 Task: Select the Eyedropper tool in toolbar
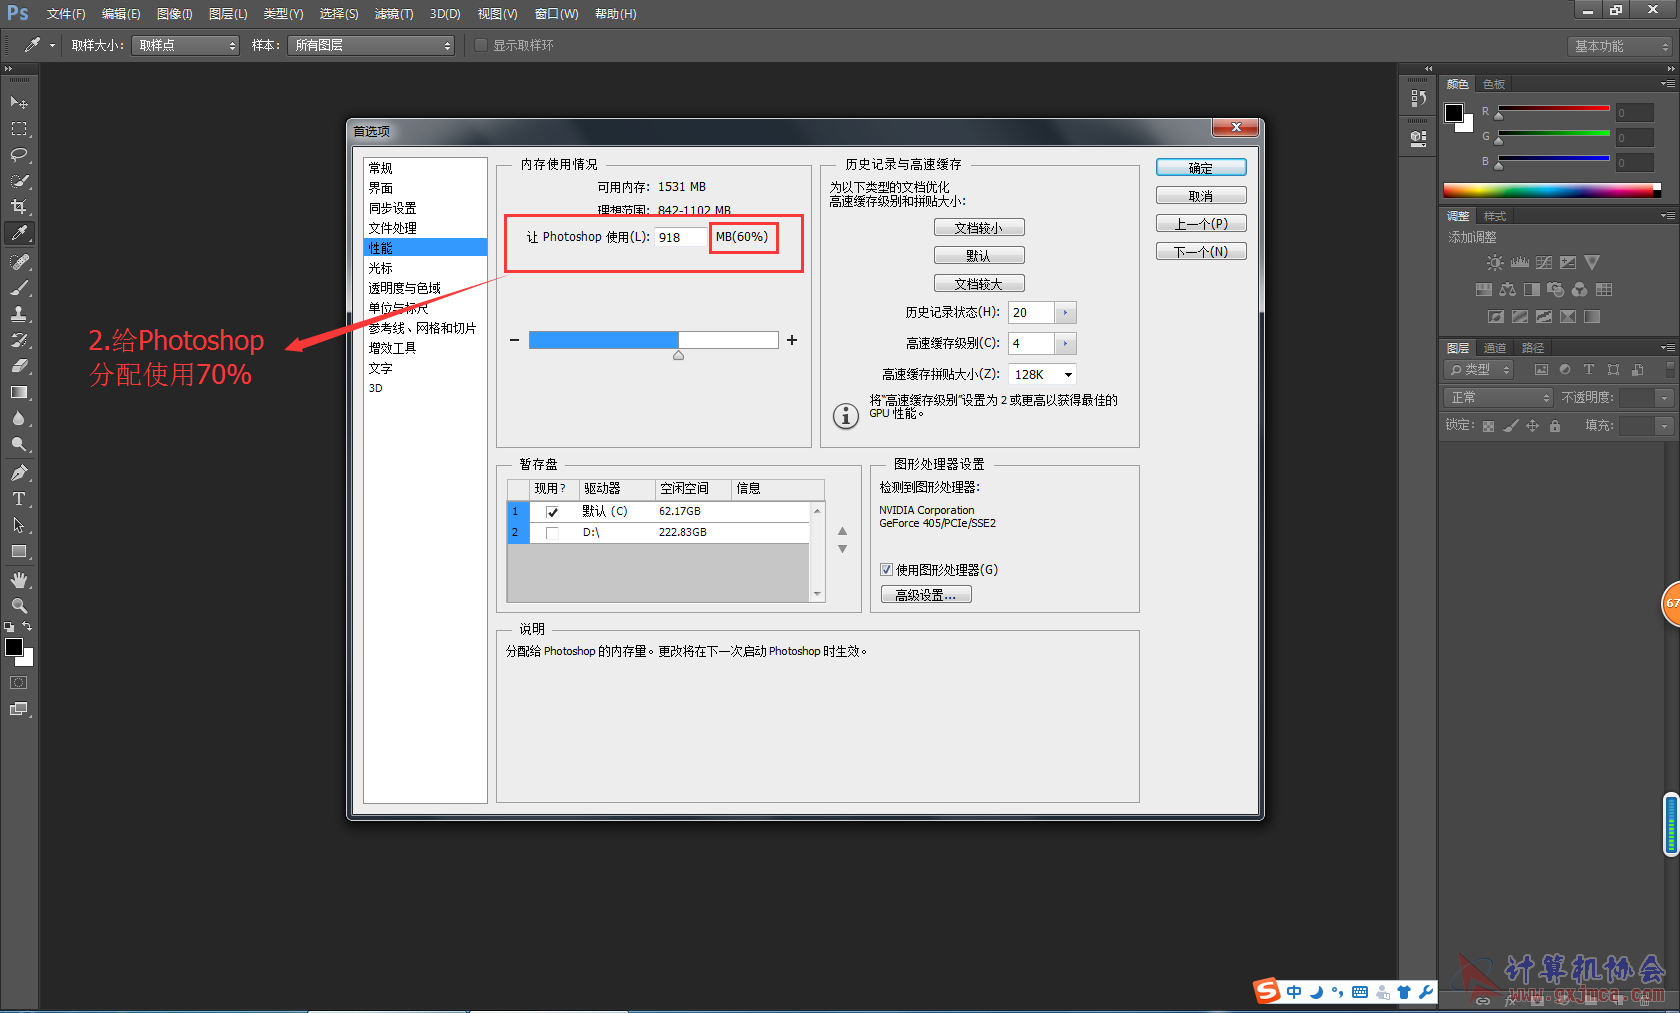point(19,233)
